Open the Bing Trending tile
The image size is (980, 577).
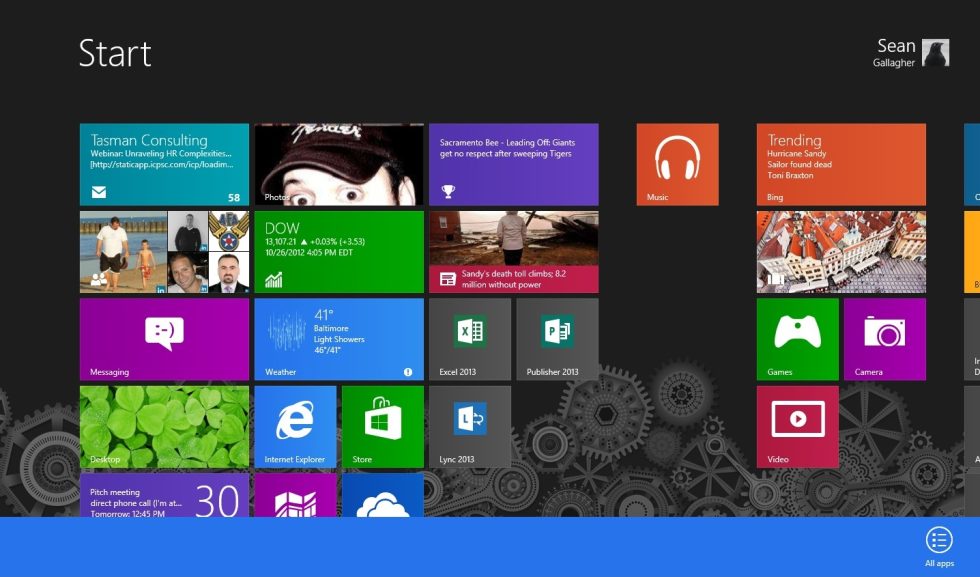click(x=841, y=163)
